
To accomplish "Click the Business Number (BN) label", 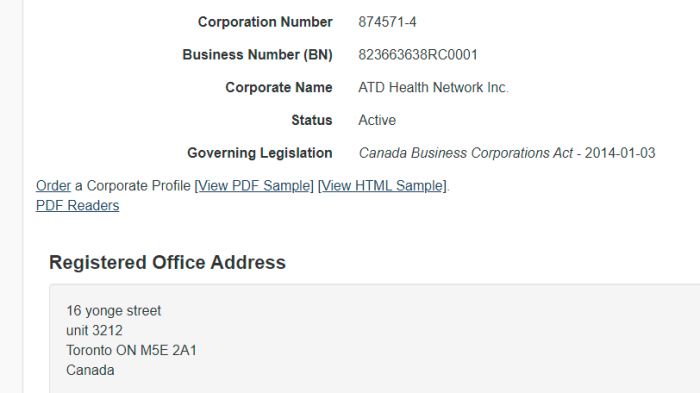I will tap(258, 55).
